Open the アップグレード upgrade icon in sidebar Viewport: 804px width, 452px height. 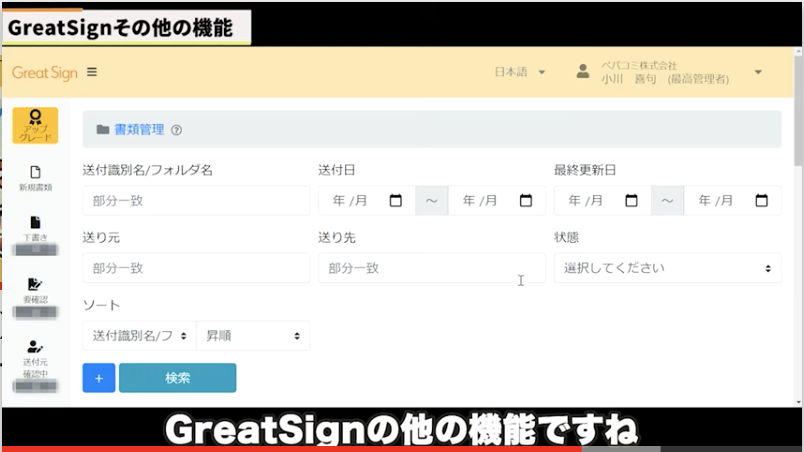coord(35,125)
